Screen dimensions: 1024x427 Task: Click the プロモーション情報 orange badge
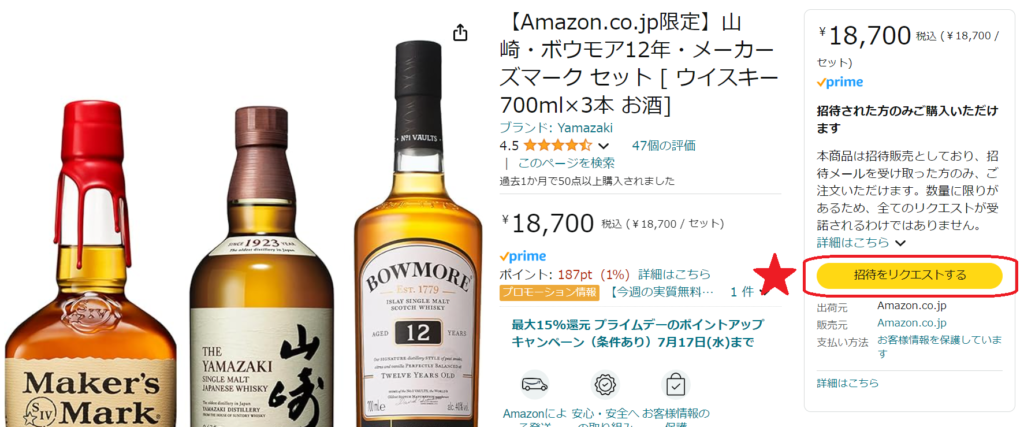click(x=549, y=292)
